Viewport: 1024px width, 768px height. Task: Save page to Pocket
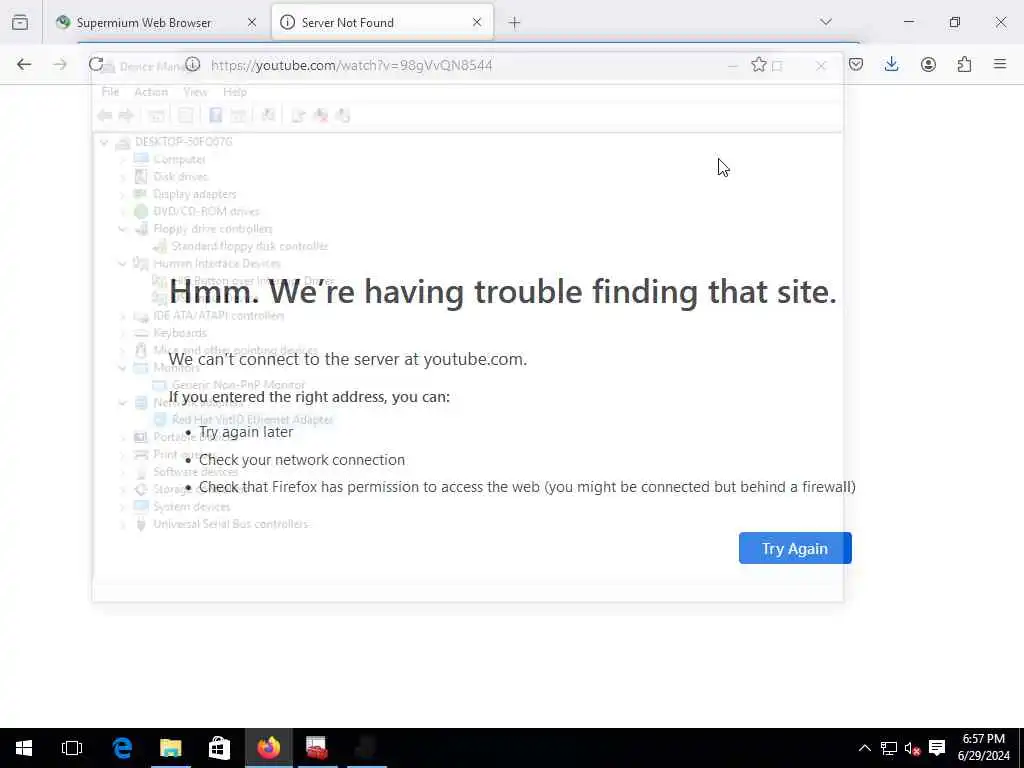[856, 64]
